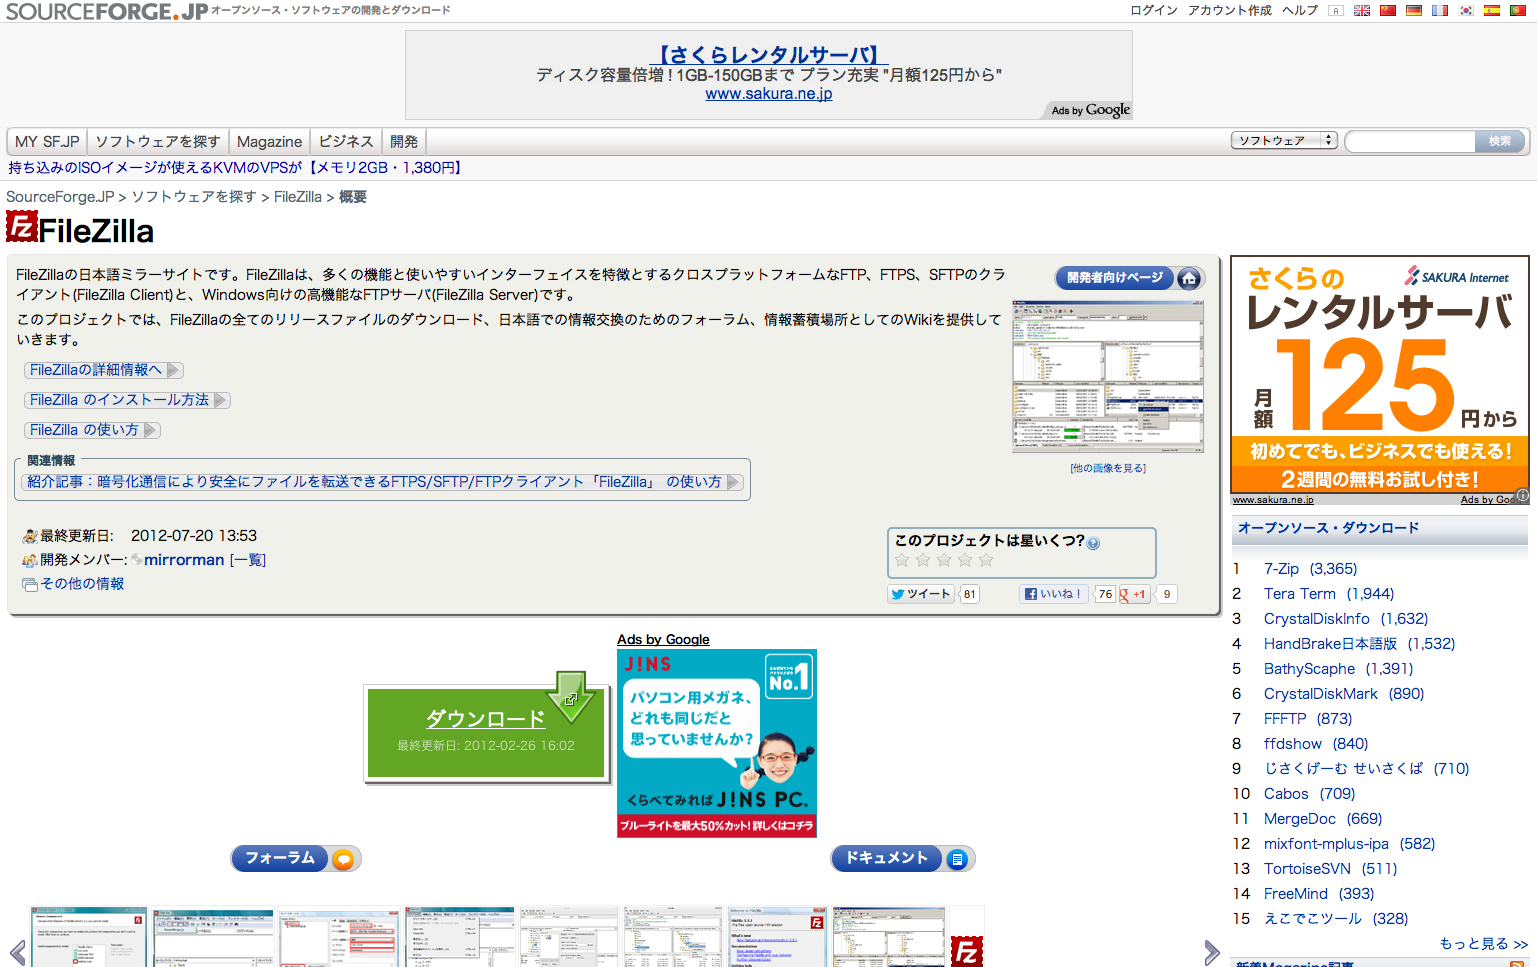Click in the search text field
1537x967 pixels.
click(1410, 141)
